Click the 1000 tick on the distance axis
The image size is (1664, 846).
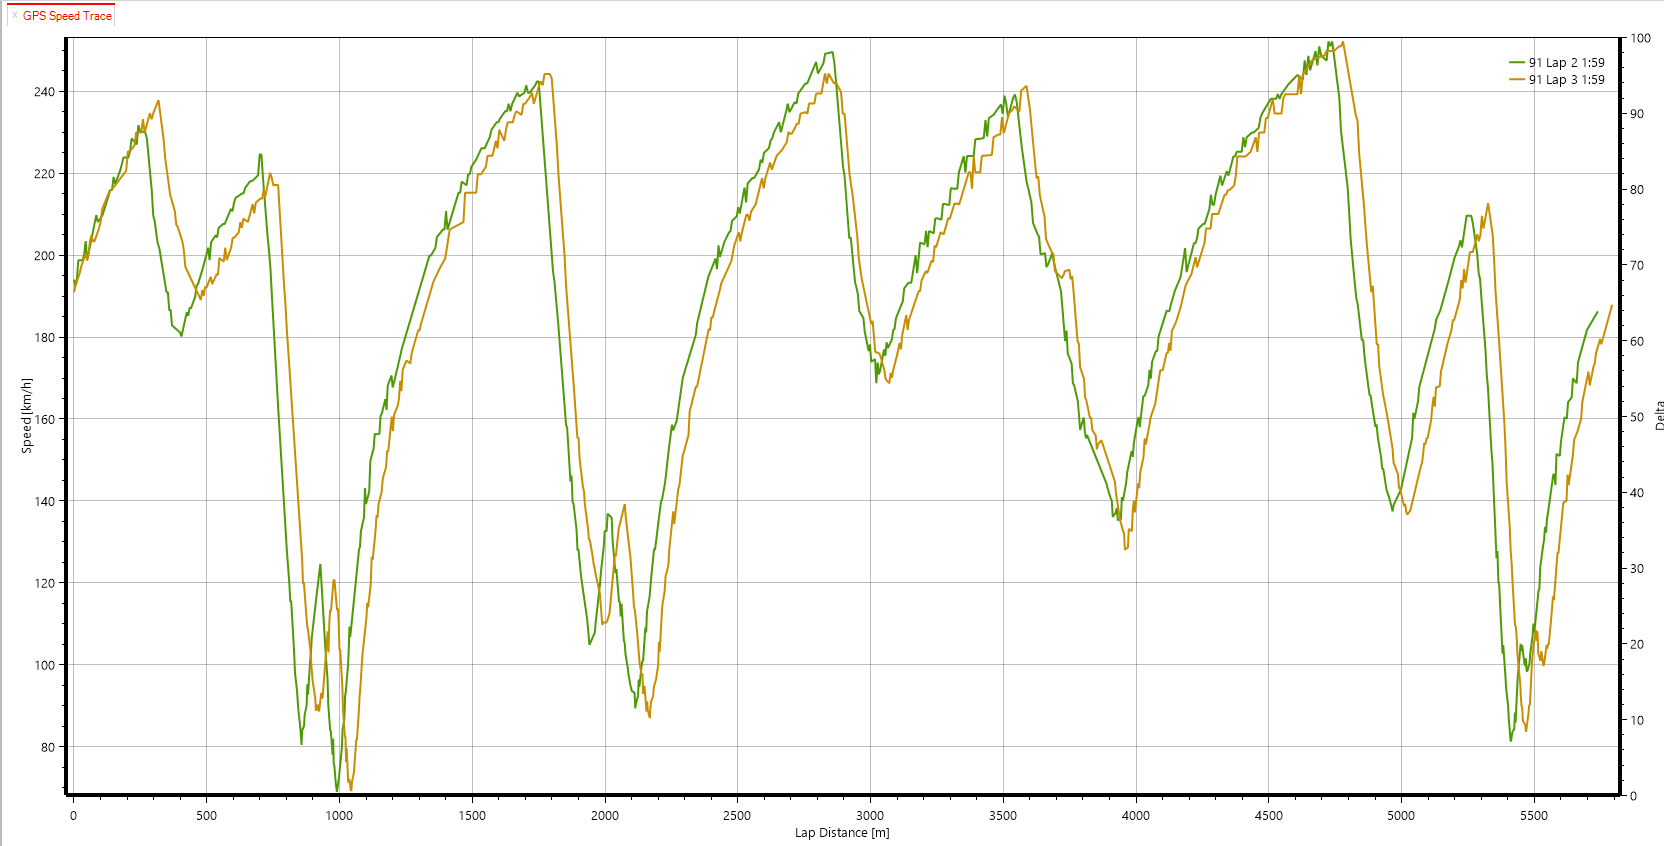coord(339,816)
